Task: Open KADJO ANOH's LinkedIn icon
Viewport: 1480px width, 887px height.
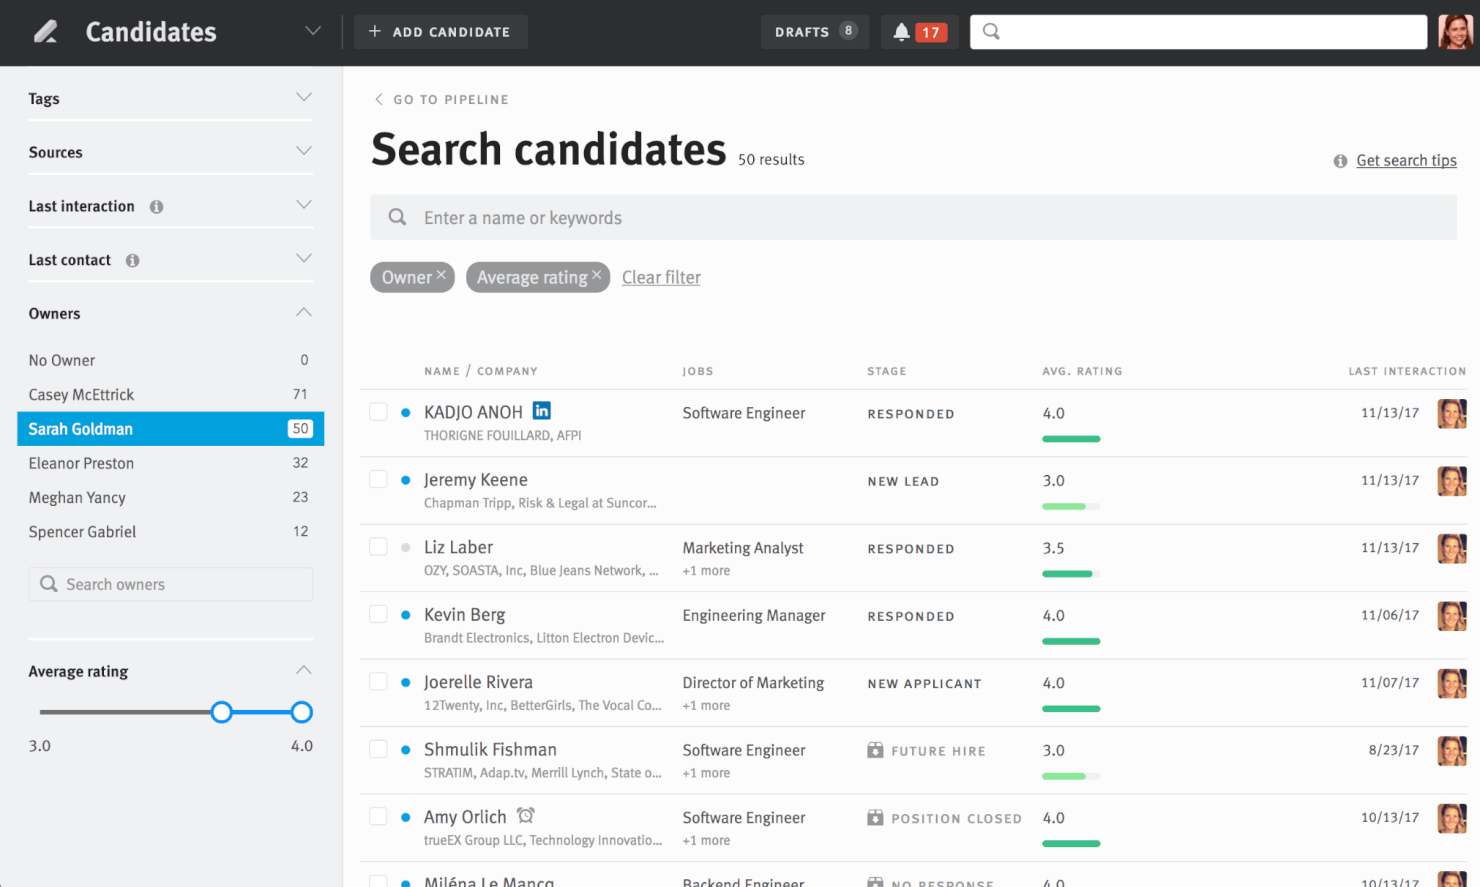Action: [541, 411]
